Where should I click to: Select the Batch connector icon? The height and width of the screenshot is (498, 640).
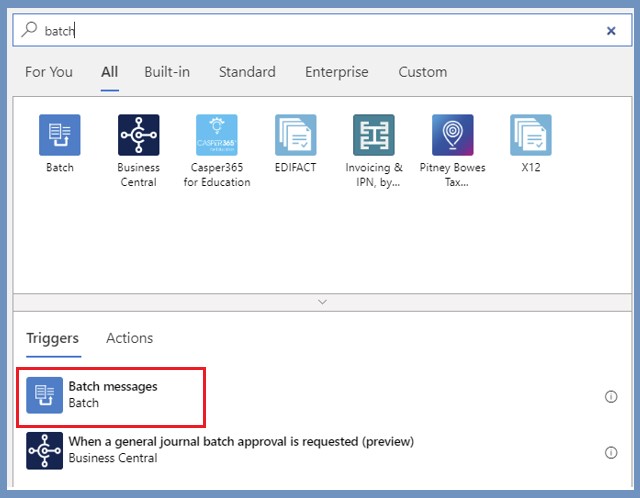tap(60, 135)
